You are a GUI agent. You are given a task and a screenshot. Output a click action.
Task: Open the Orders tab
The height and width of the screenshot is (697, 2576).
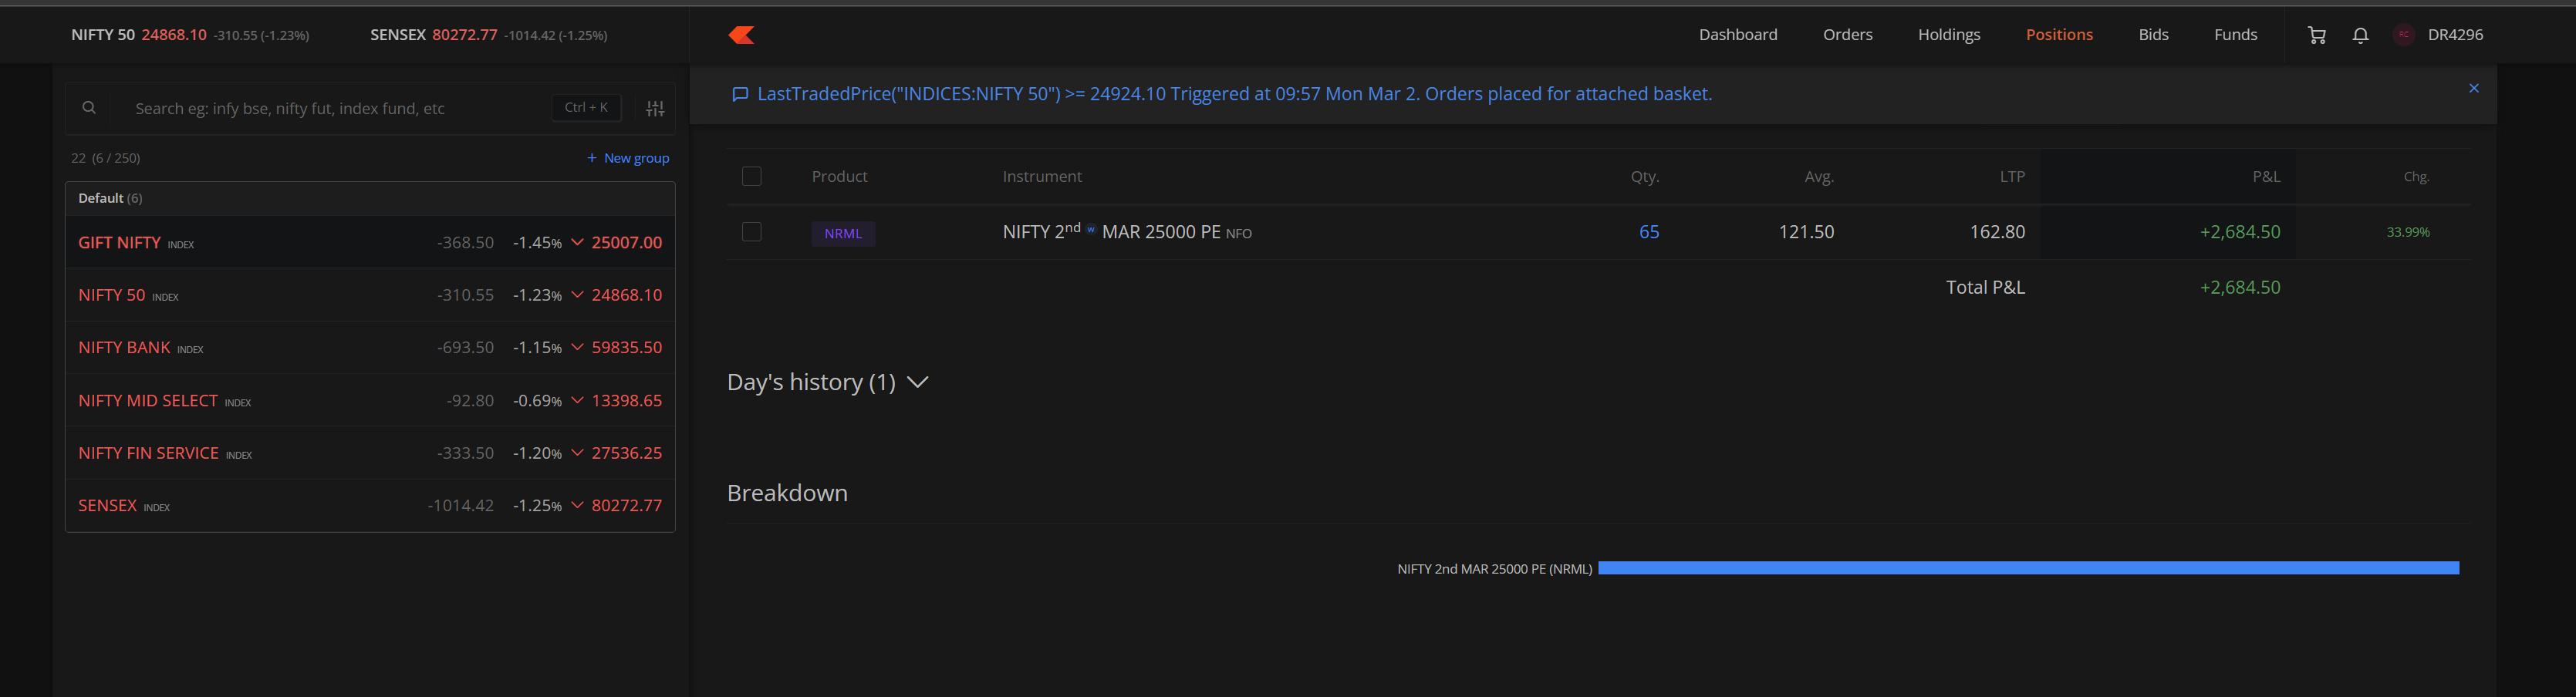tap(1847, 35)
